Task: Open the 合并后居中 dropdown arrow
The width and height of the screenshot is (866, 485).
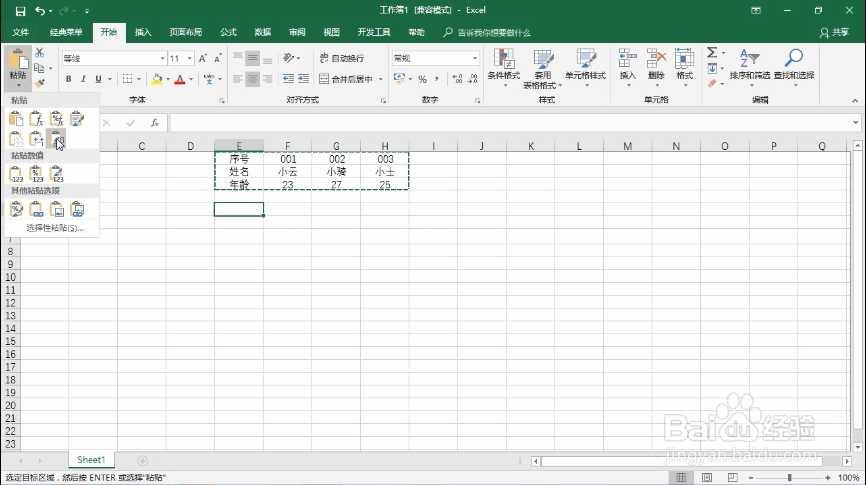Action: 381,79
